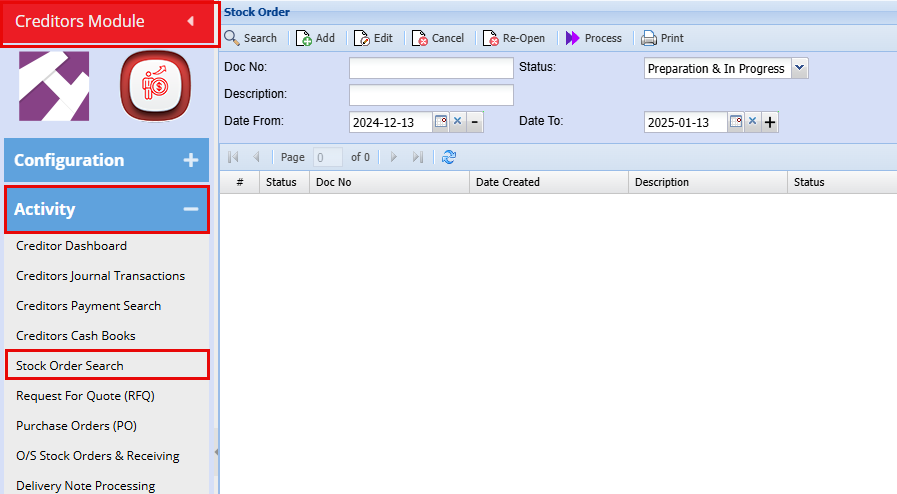Viewport: 897px width, 494px height.
Task: Click the Search toolbar button
Action: (251, 38)
